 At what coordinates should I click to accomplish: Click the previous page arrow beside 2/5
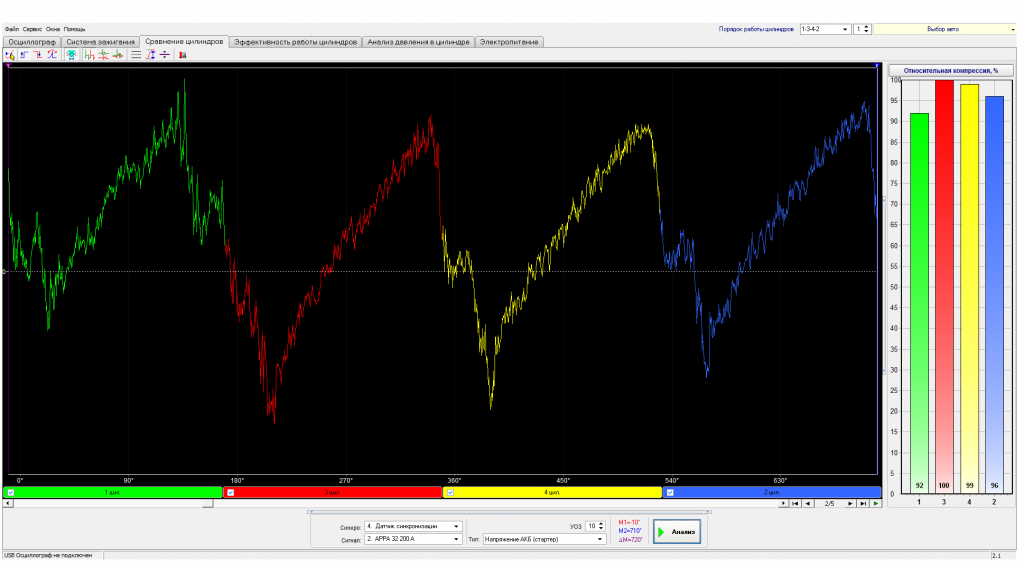(808, 503)
